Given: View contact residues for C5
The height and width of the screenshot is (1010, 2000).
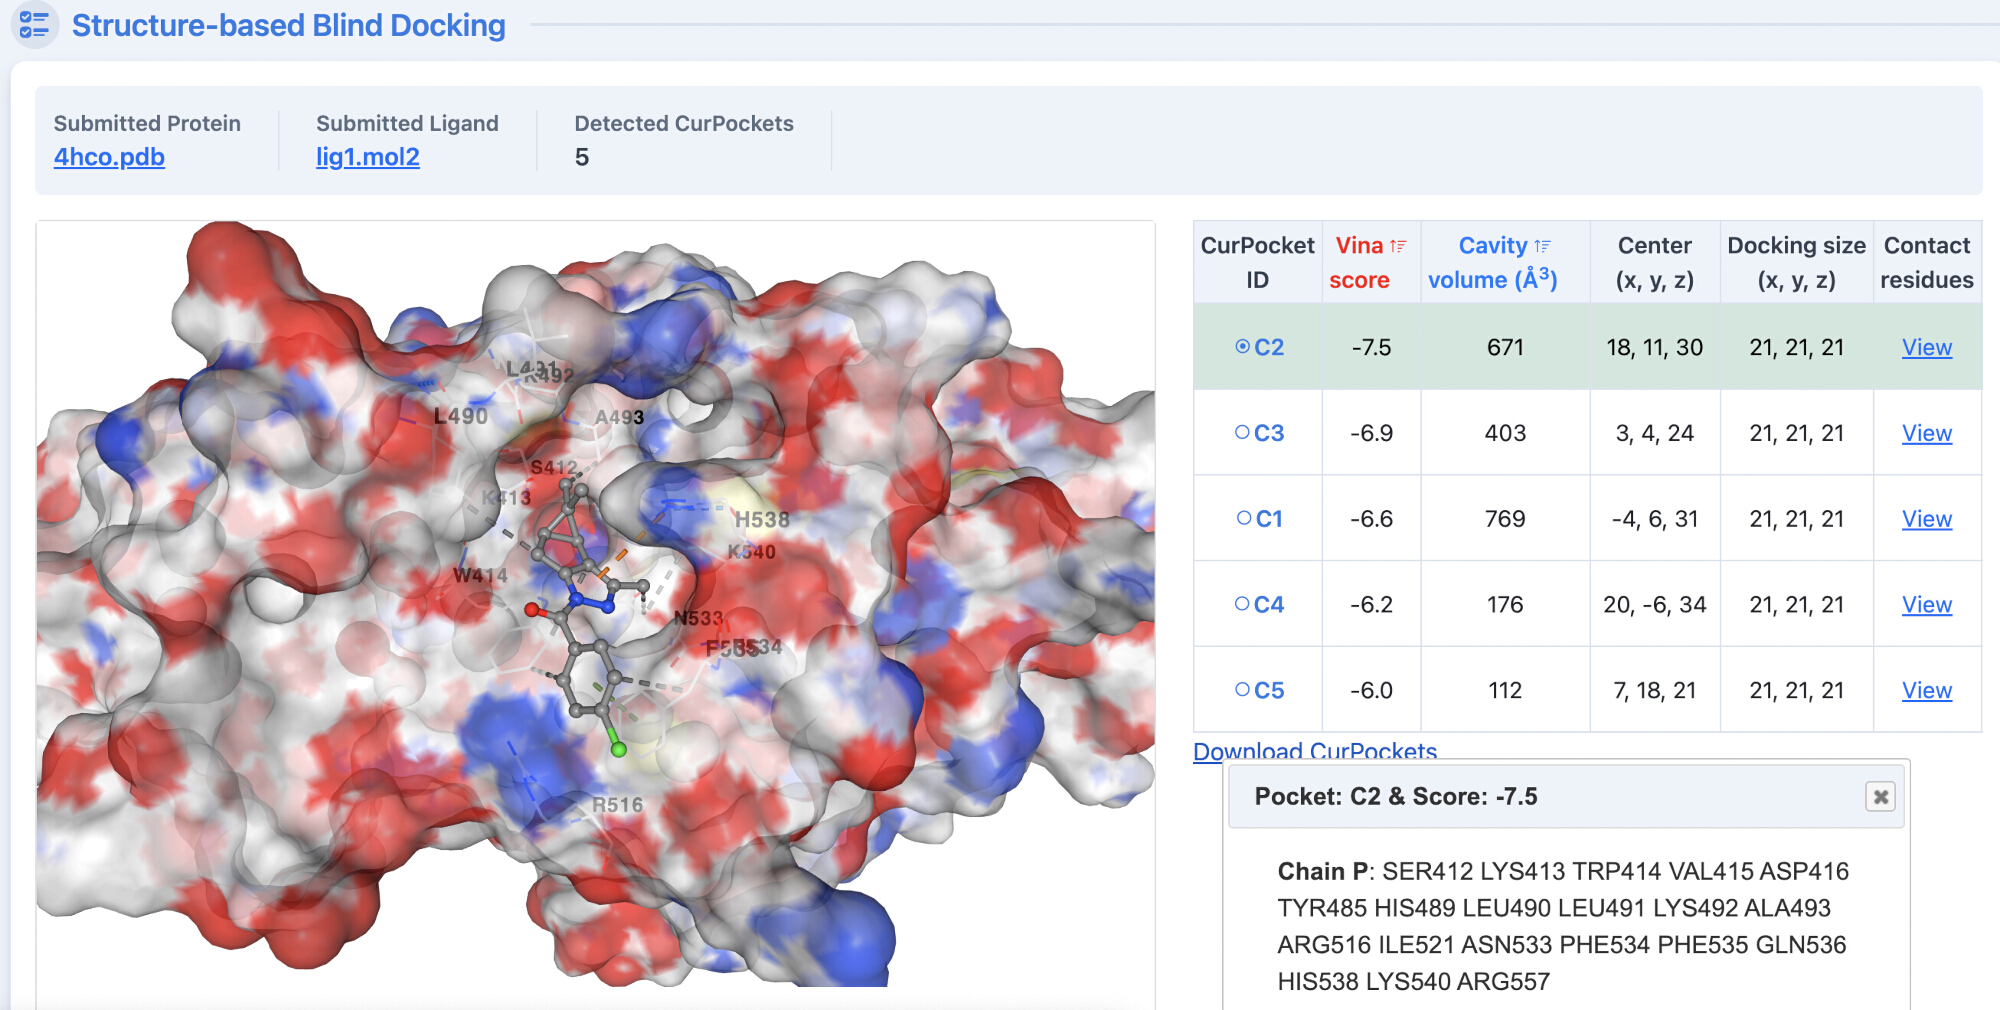Looking at the screenshot, I should [x=1927, y=691].
